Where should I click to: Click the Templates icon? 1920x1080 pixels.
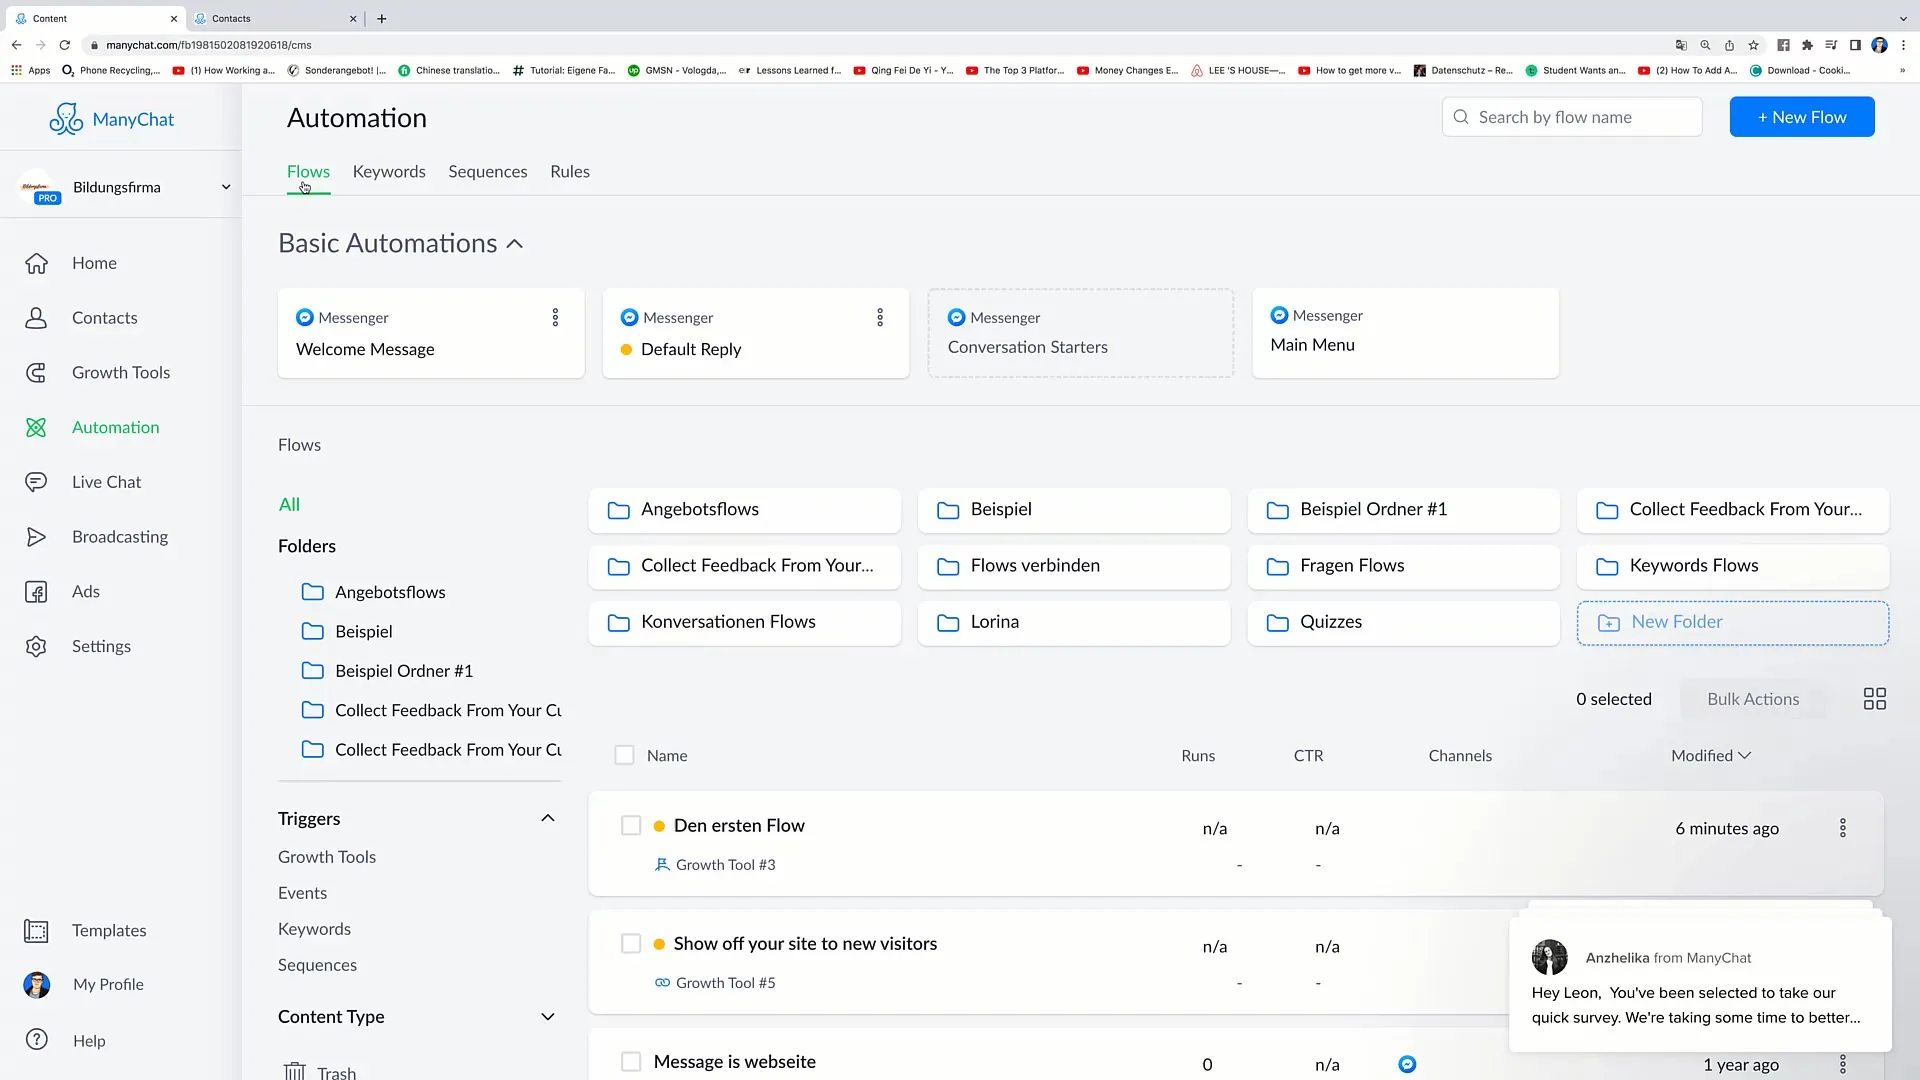pyautogui.click(x=36, y=931)
